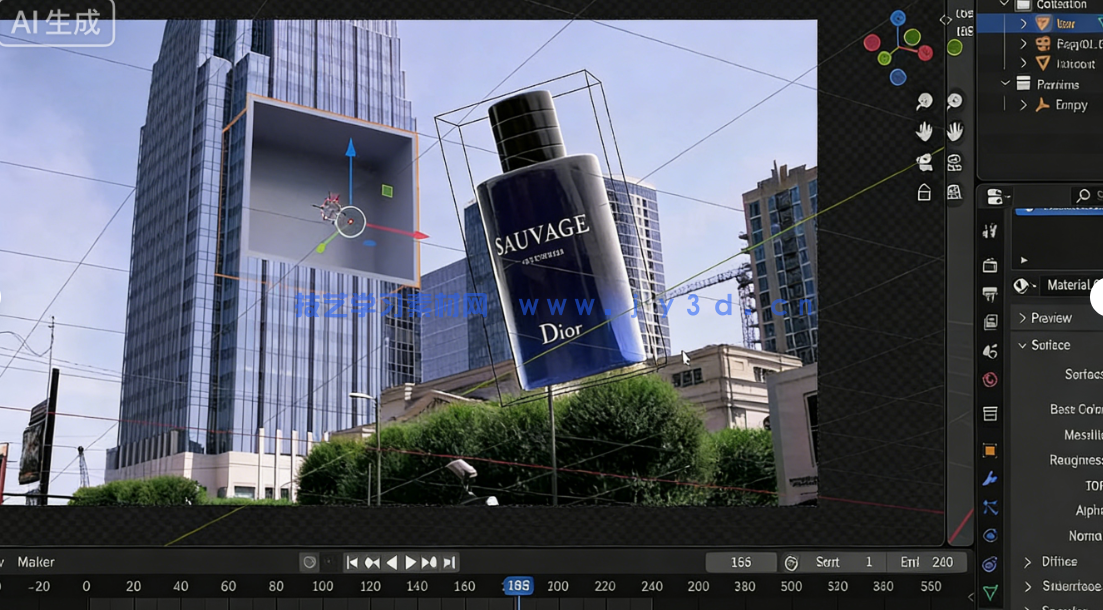The image size is (1103, 610).
Task: Open the material browse dropdown next to Material
Action: tap(1024, 285)
